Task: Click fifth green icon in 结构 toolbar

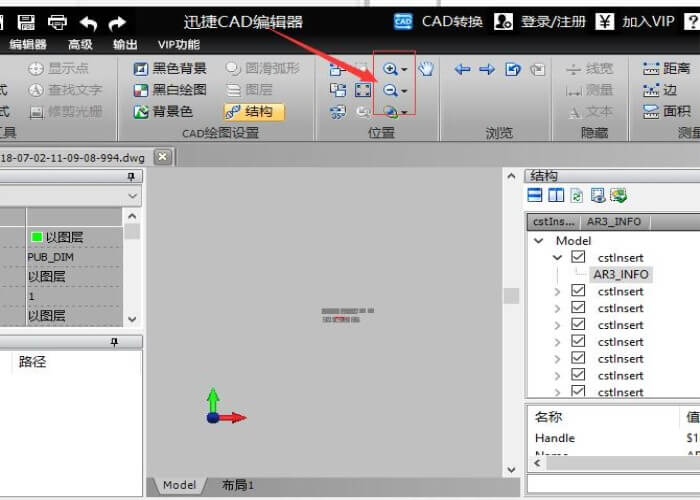Action: tap(619, 195)
